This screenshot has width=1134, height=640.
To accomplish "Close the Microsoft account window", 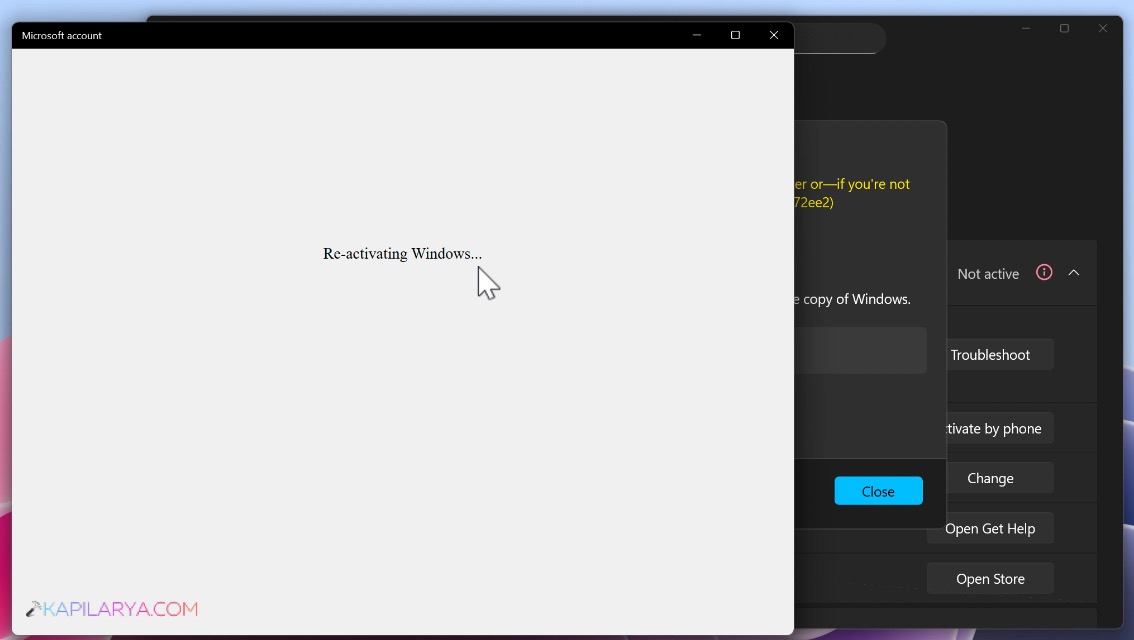I will 774,34.
